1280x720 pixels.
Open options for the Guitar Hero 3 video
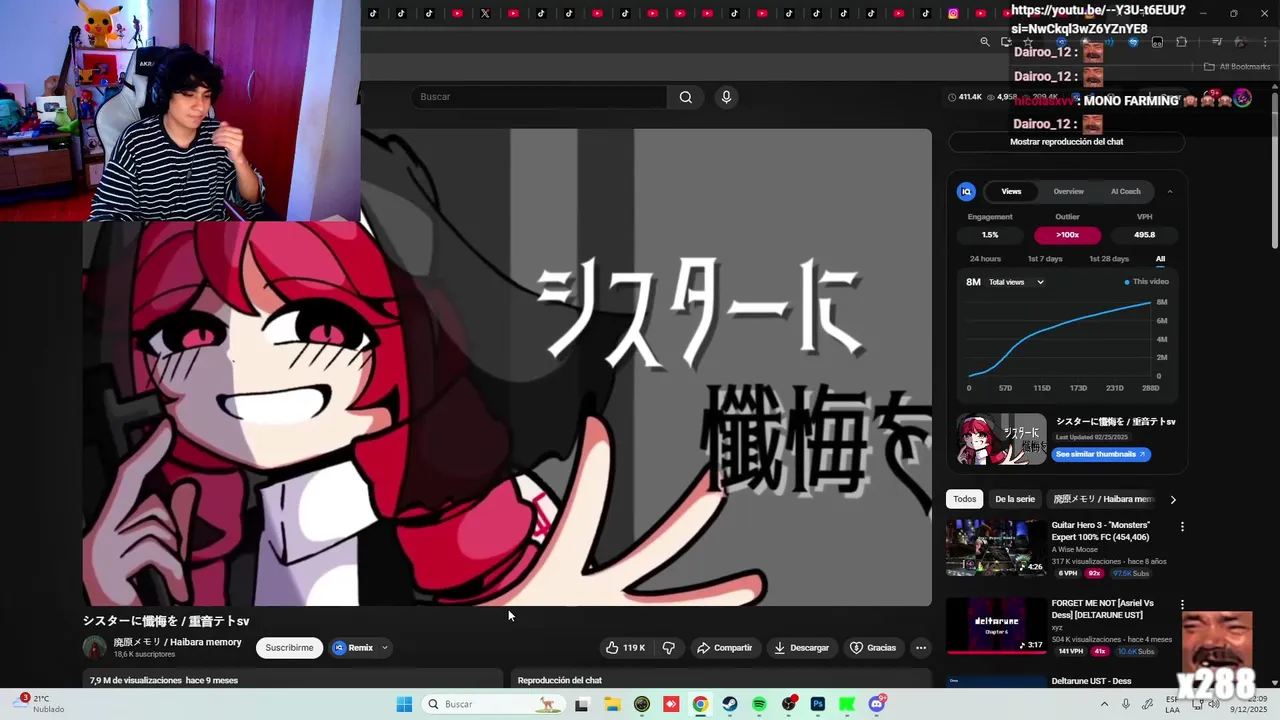pyautogui.click(x=1182, y=526)
